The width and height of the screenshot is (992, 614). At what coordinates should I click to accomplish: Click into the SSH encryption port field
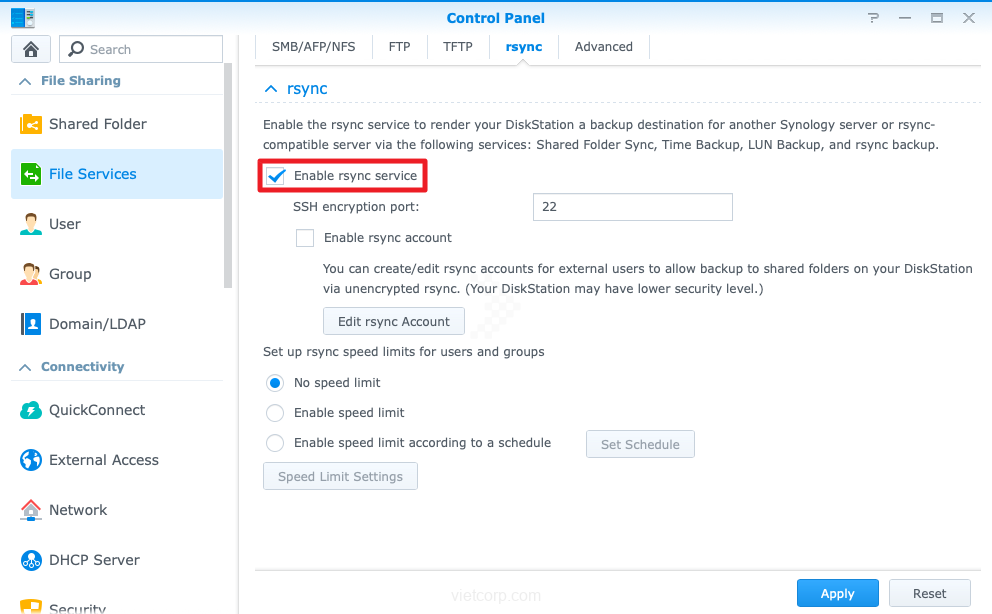[632, 207]
